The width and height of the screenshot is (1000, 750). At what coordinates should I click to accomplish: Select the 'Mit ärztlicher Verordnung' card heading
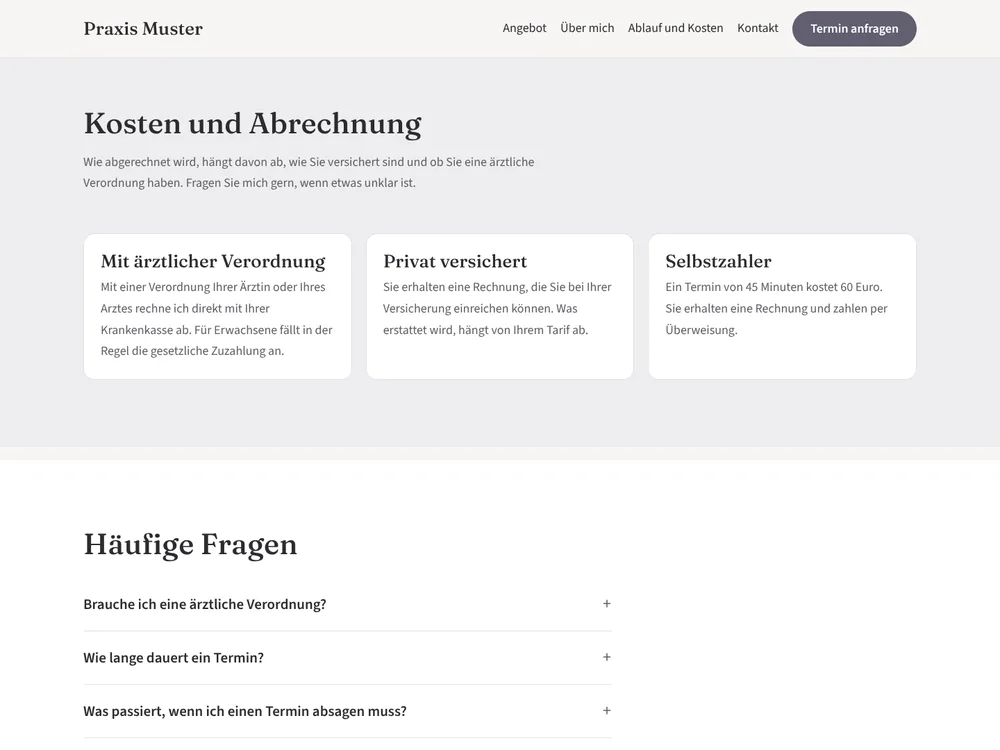click(x=213, y=261)
